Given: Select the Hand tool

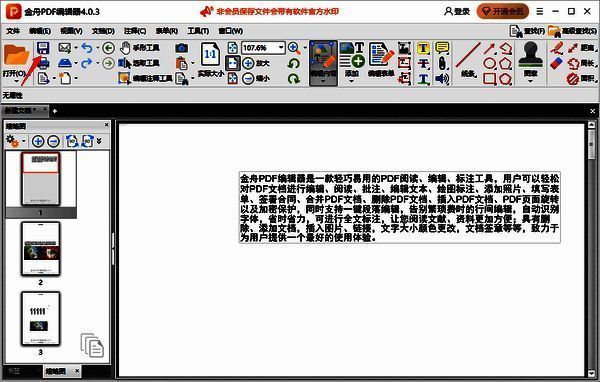Looking at the screenshot, I should coord(139,48).
